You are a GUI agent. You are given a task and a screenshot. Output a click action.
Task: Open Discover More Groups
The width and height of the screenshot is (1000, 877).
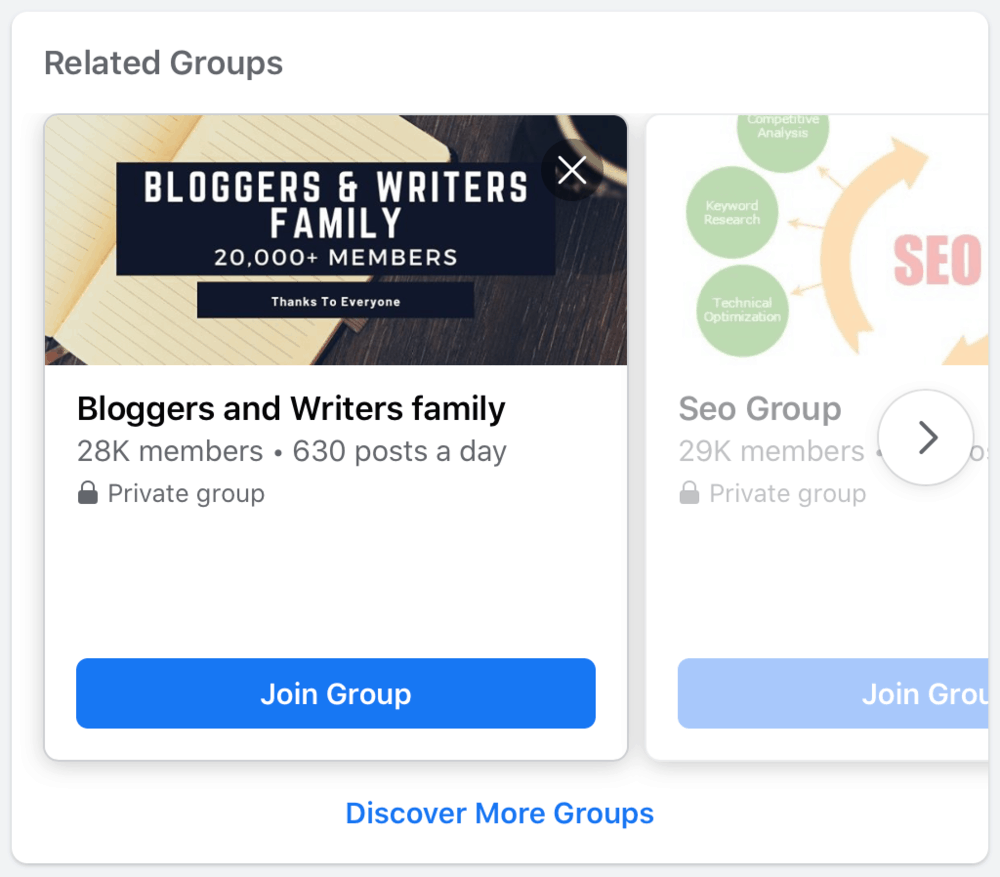500,813
